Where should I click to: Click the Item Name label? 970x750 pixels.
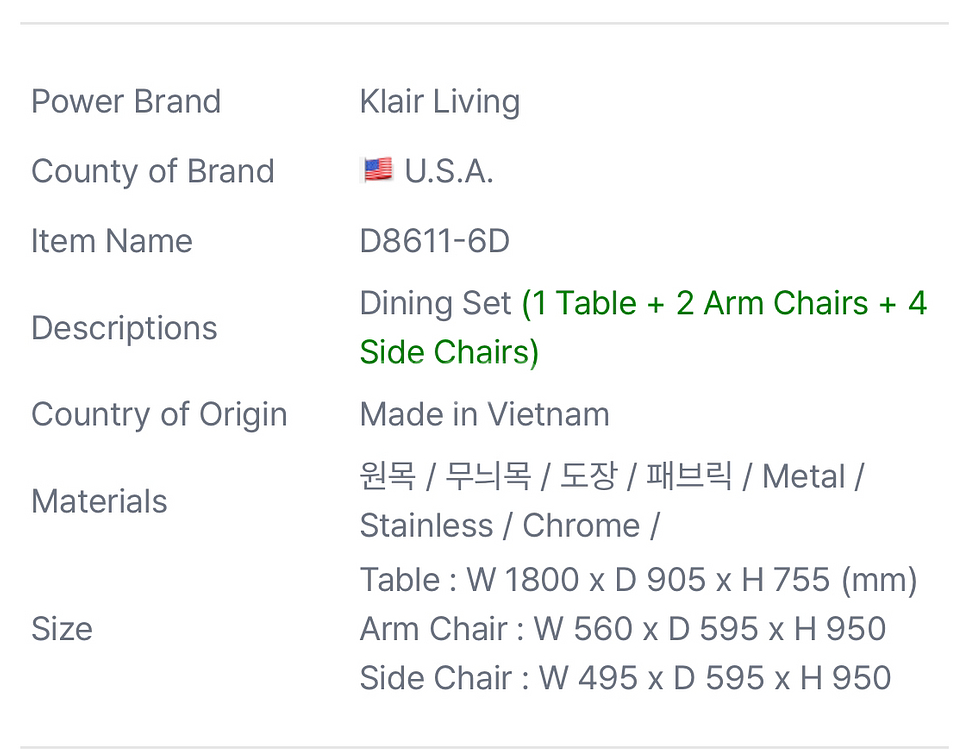point(112,241)
